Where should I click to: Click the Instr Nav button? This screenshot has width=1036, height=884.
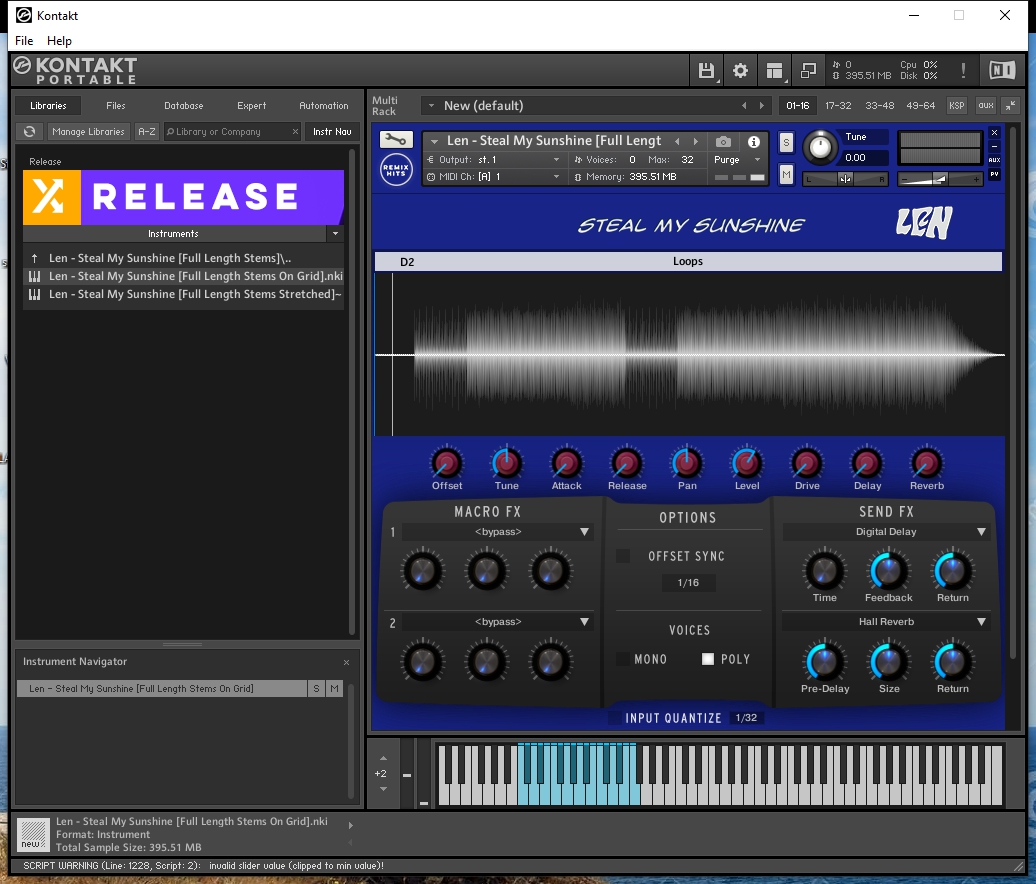332,131
